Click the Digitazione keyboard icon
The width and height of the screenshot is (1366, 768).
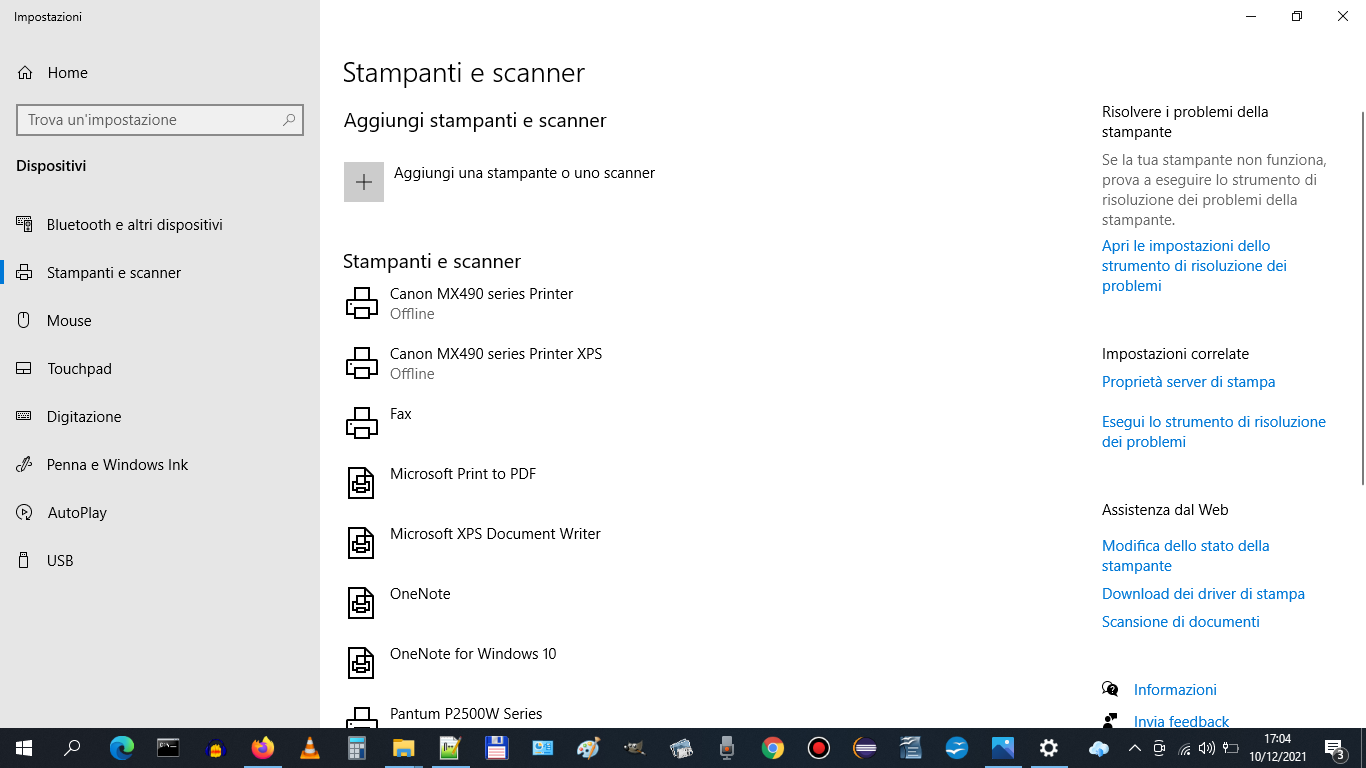point(24,417)
